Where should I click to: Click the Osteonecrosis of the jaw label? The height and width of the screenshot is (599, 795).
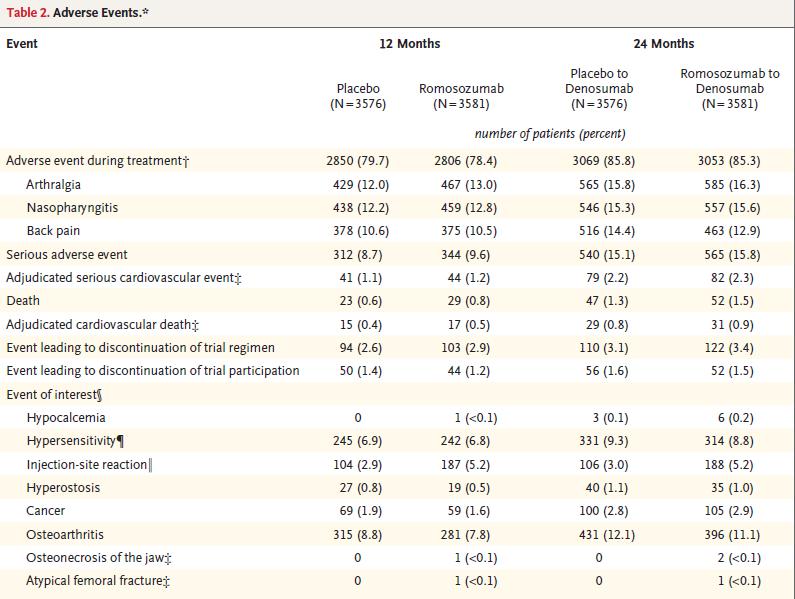[x=102, y=558]
